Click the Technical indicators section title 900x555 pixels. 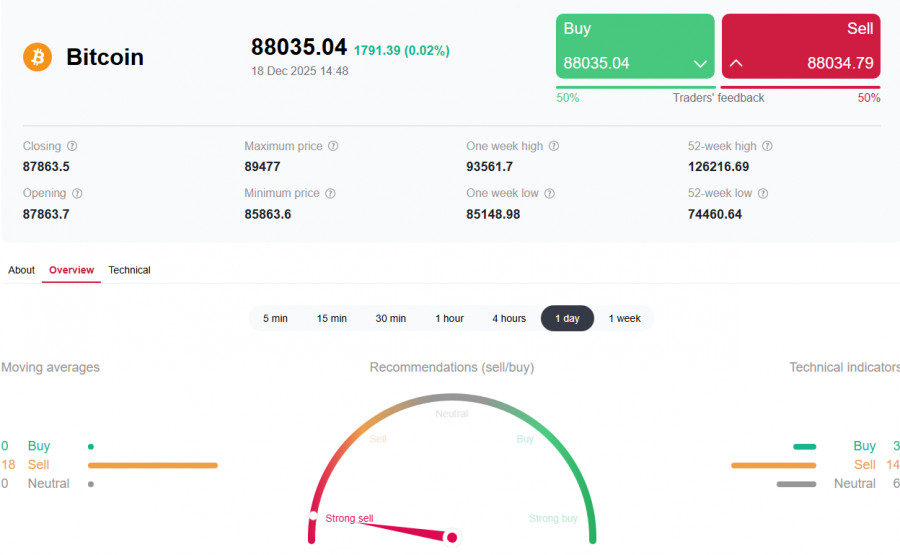pyautogui.click(x=844, y=367)
